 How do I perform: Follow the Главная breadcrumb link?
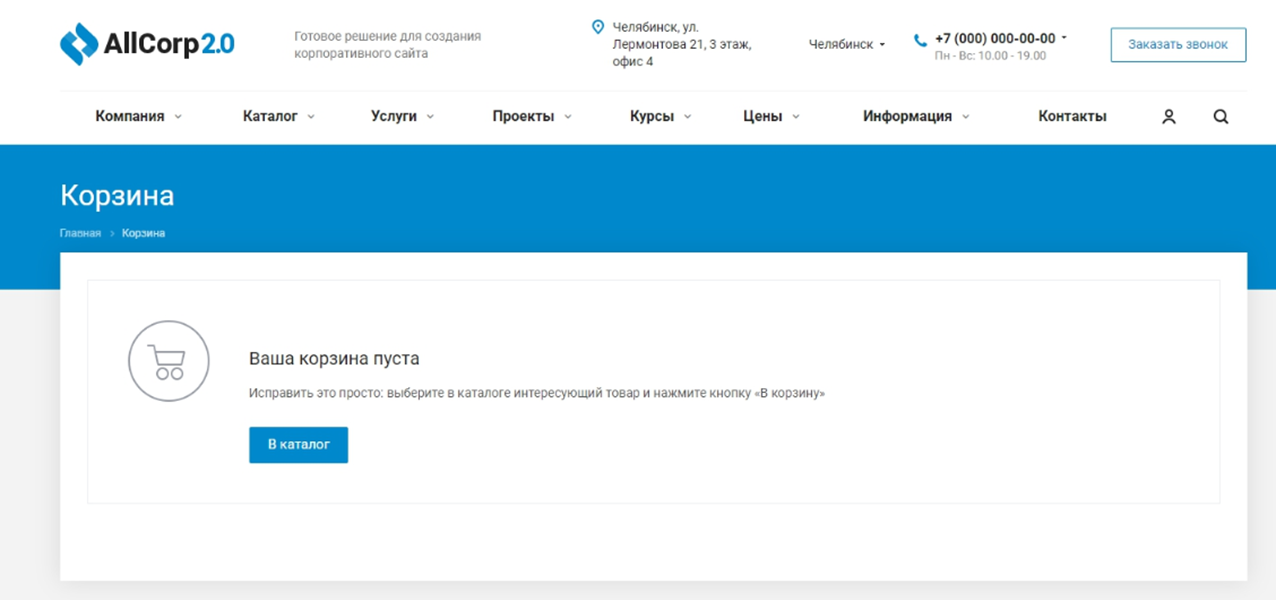click(x=80, y=233)
